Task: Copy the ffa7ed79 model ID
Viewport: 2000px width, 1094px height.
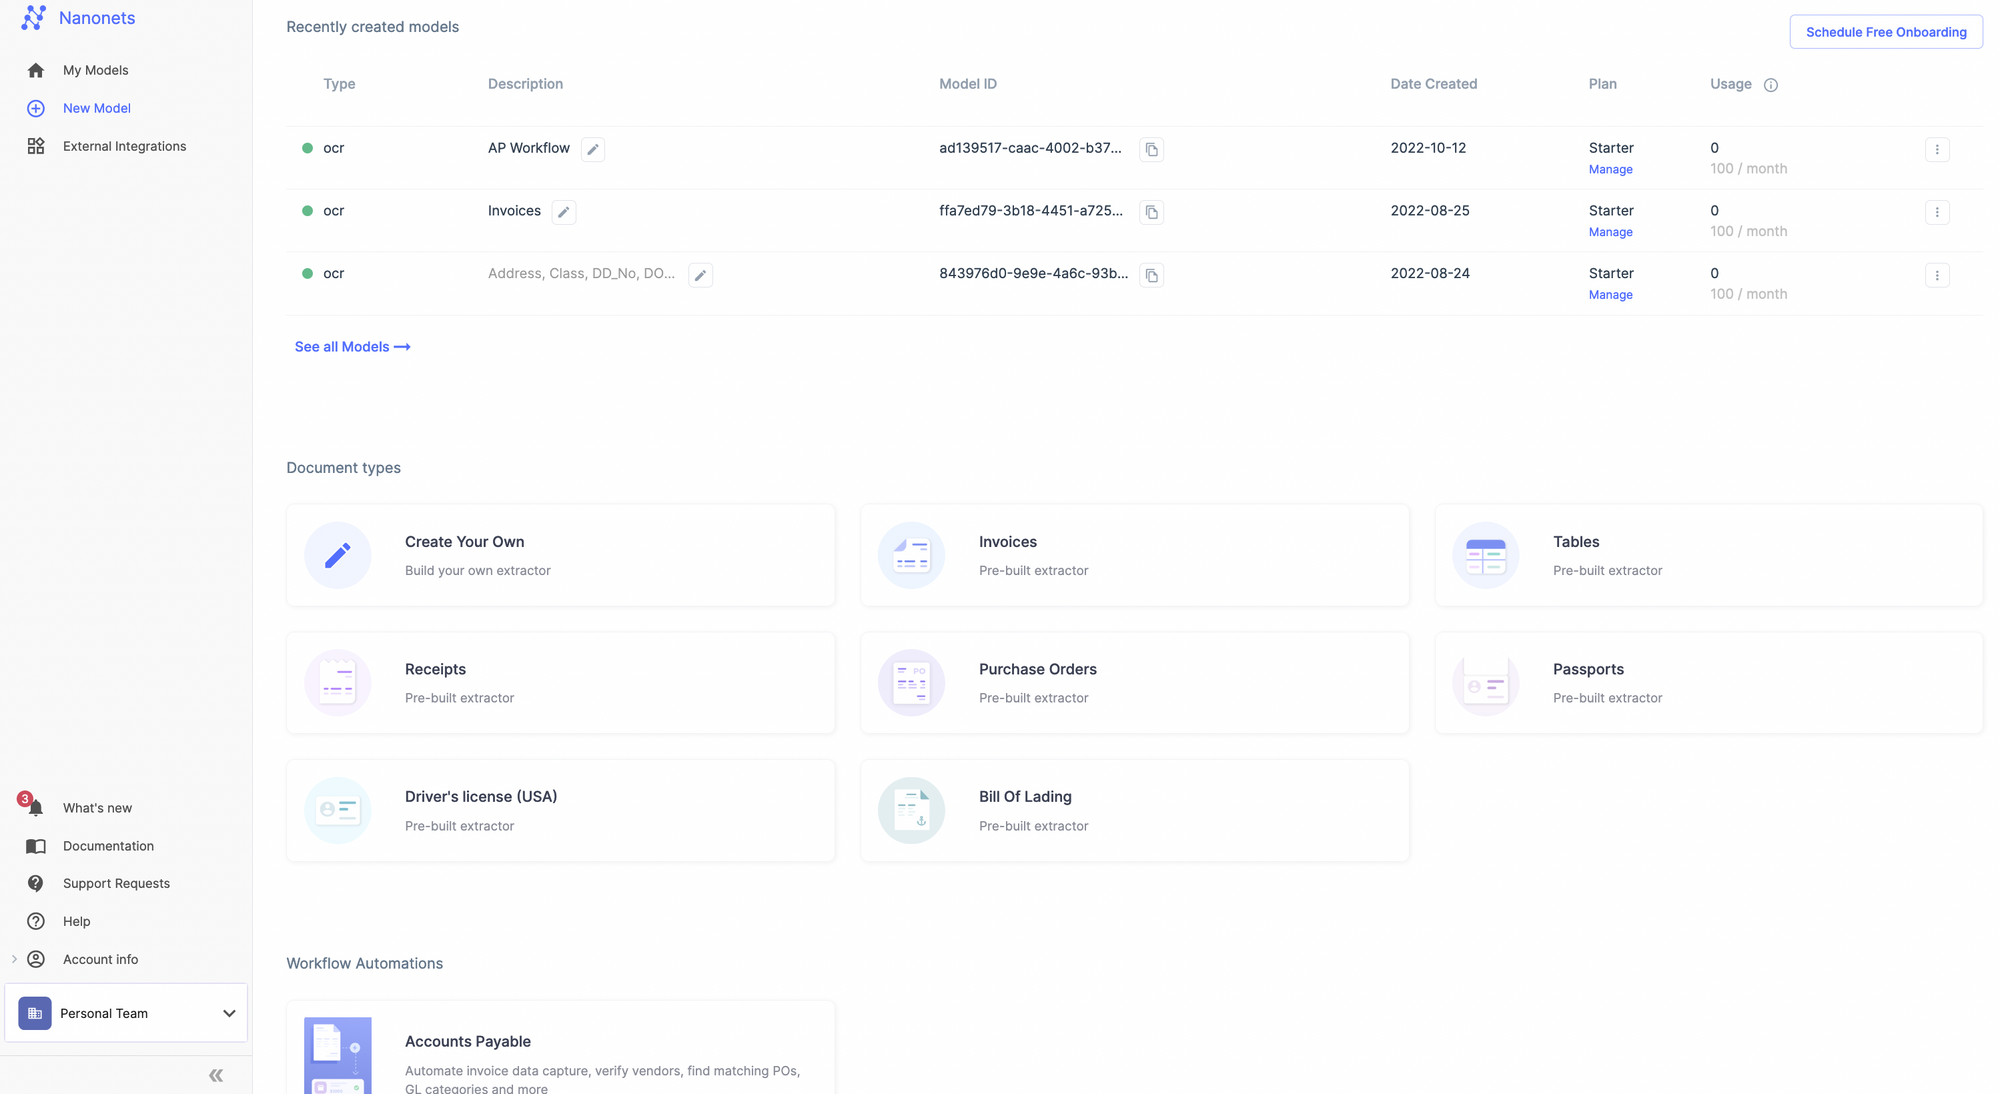Action: (1151, 212)
